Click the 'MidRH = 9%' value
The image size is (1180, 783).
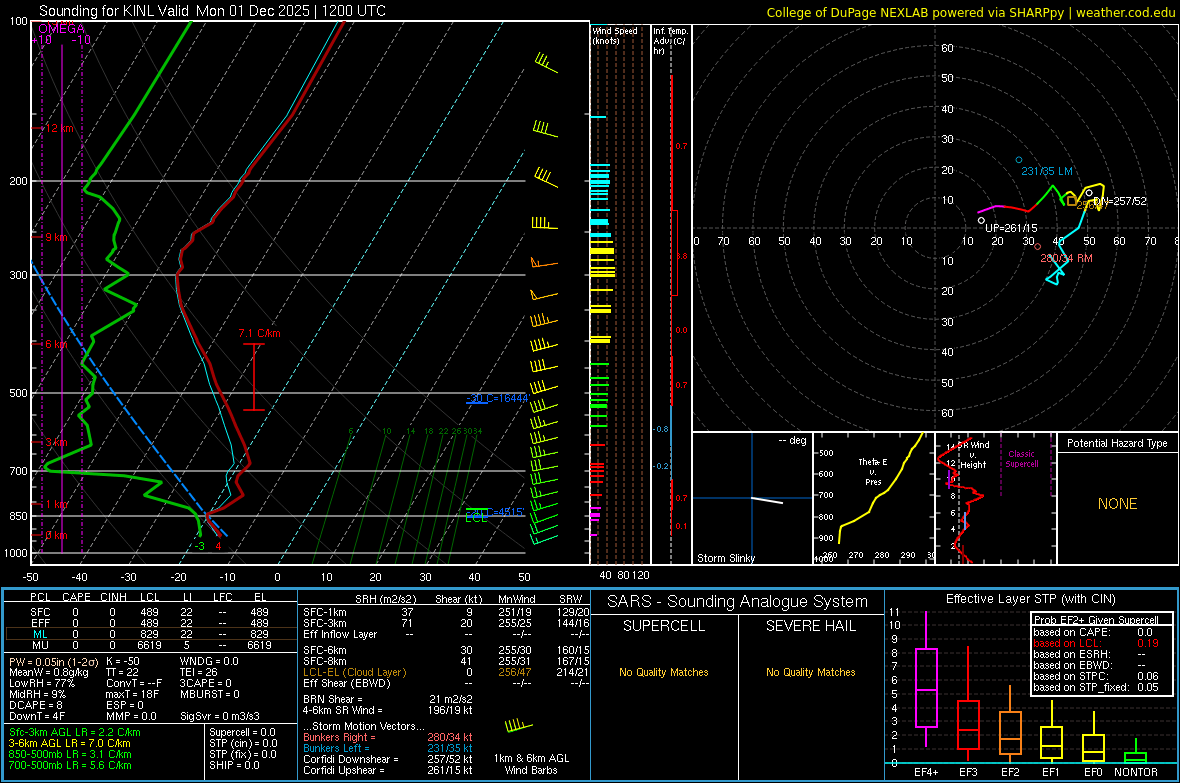tap(38, 694)
